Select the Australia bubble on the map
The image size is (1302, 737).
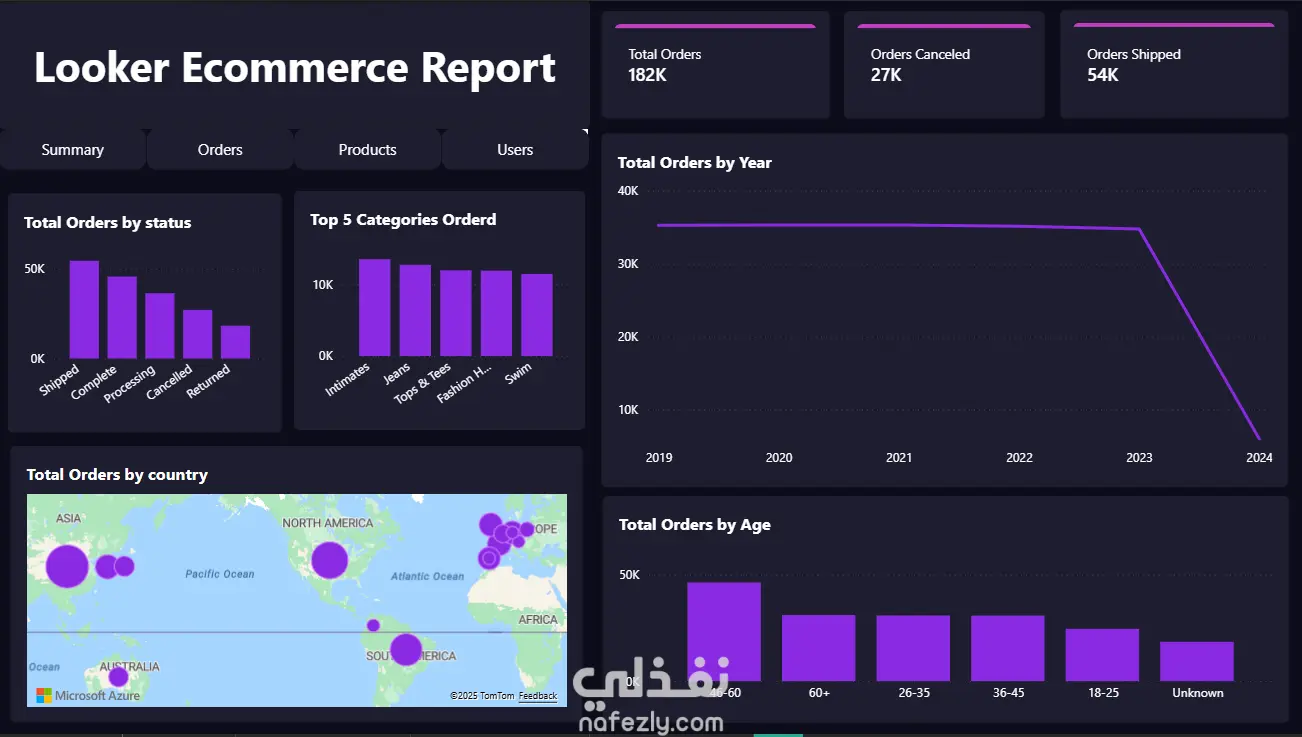[x=118, y=677]
